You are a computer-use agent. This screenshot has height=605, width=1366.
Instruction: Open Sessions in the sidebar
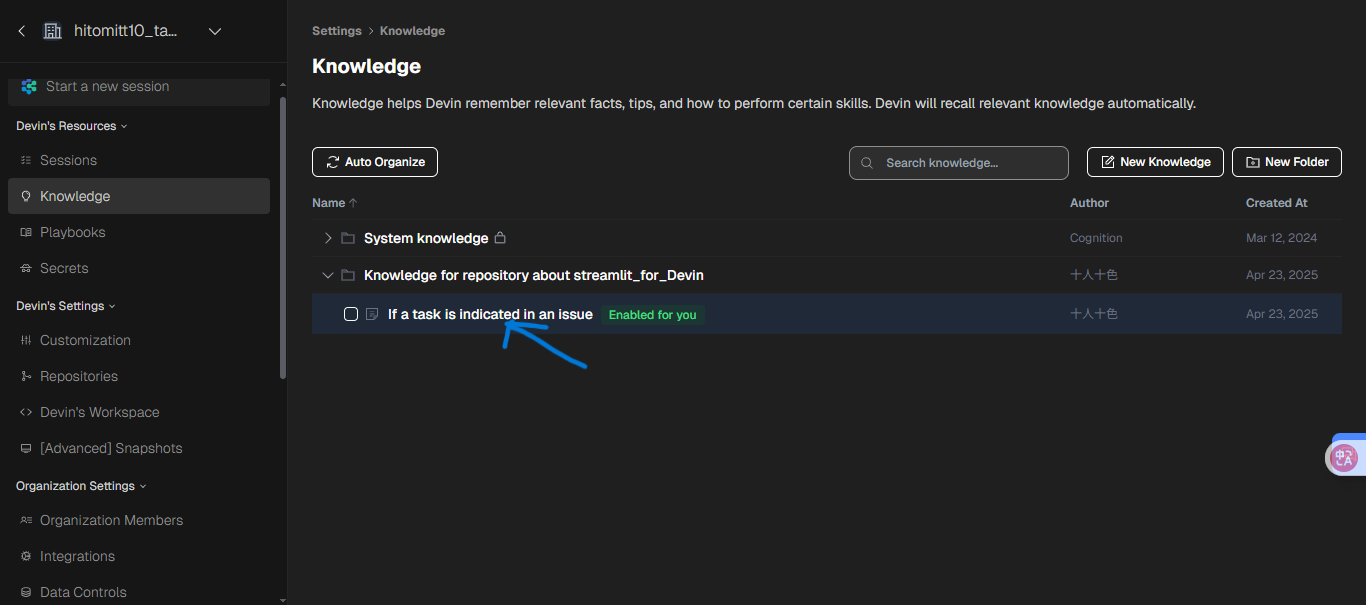139,160
